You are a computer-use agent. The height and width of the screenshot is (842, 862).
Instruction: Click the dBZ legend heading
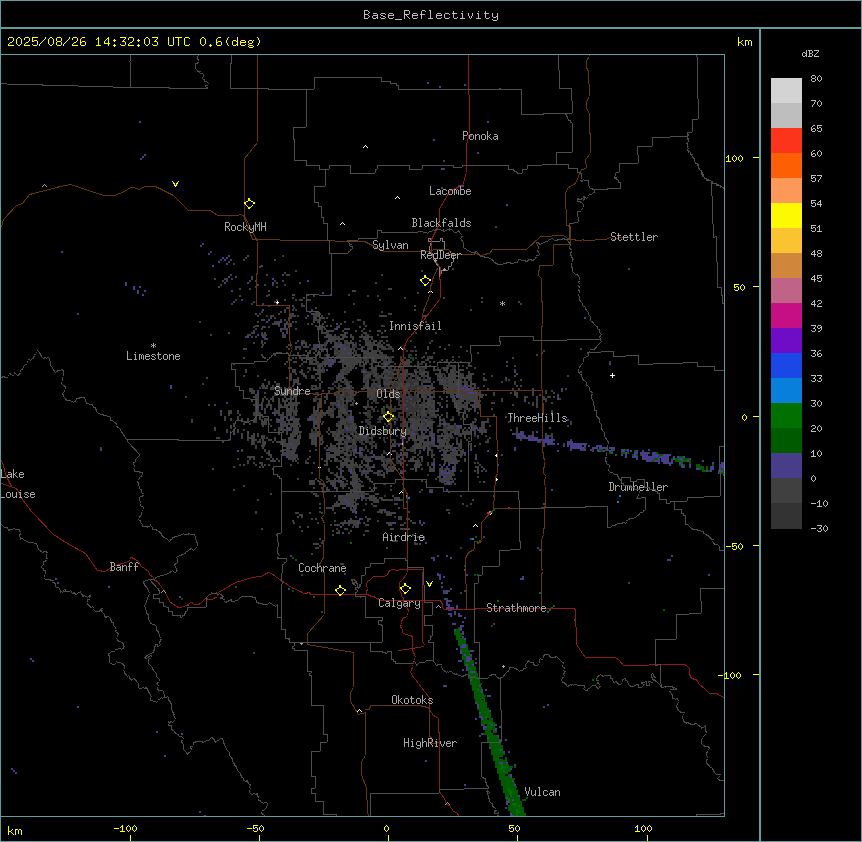pos(810,53)
